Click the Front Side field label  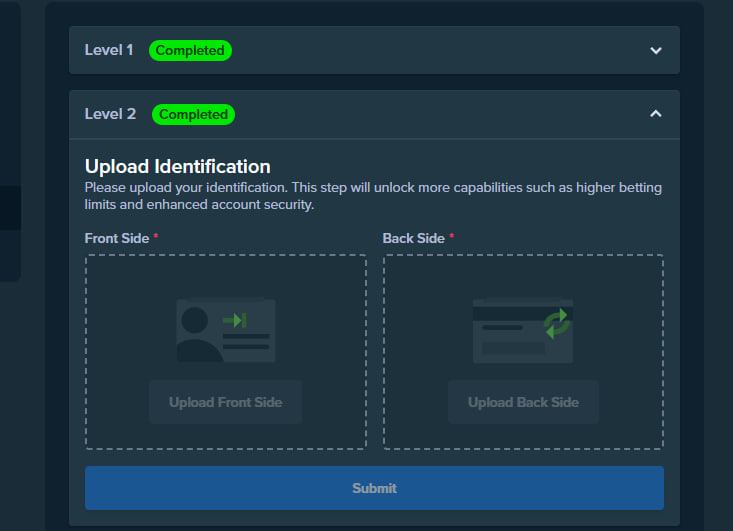tap(117, 238)
